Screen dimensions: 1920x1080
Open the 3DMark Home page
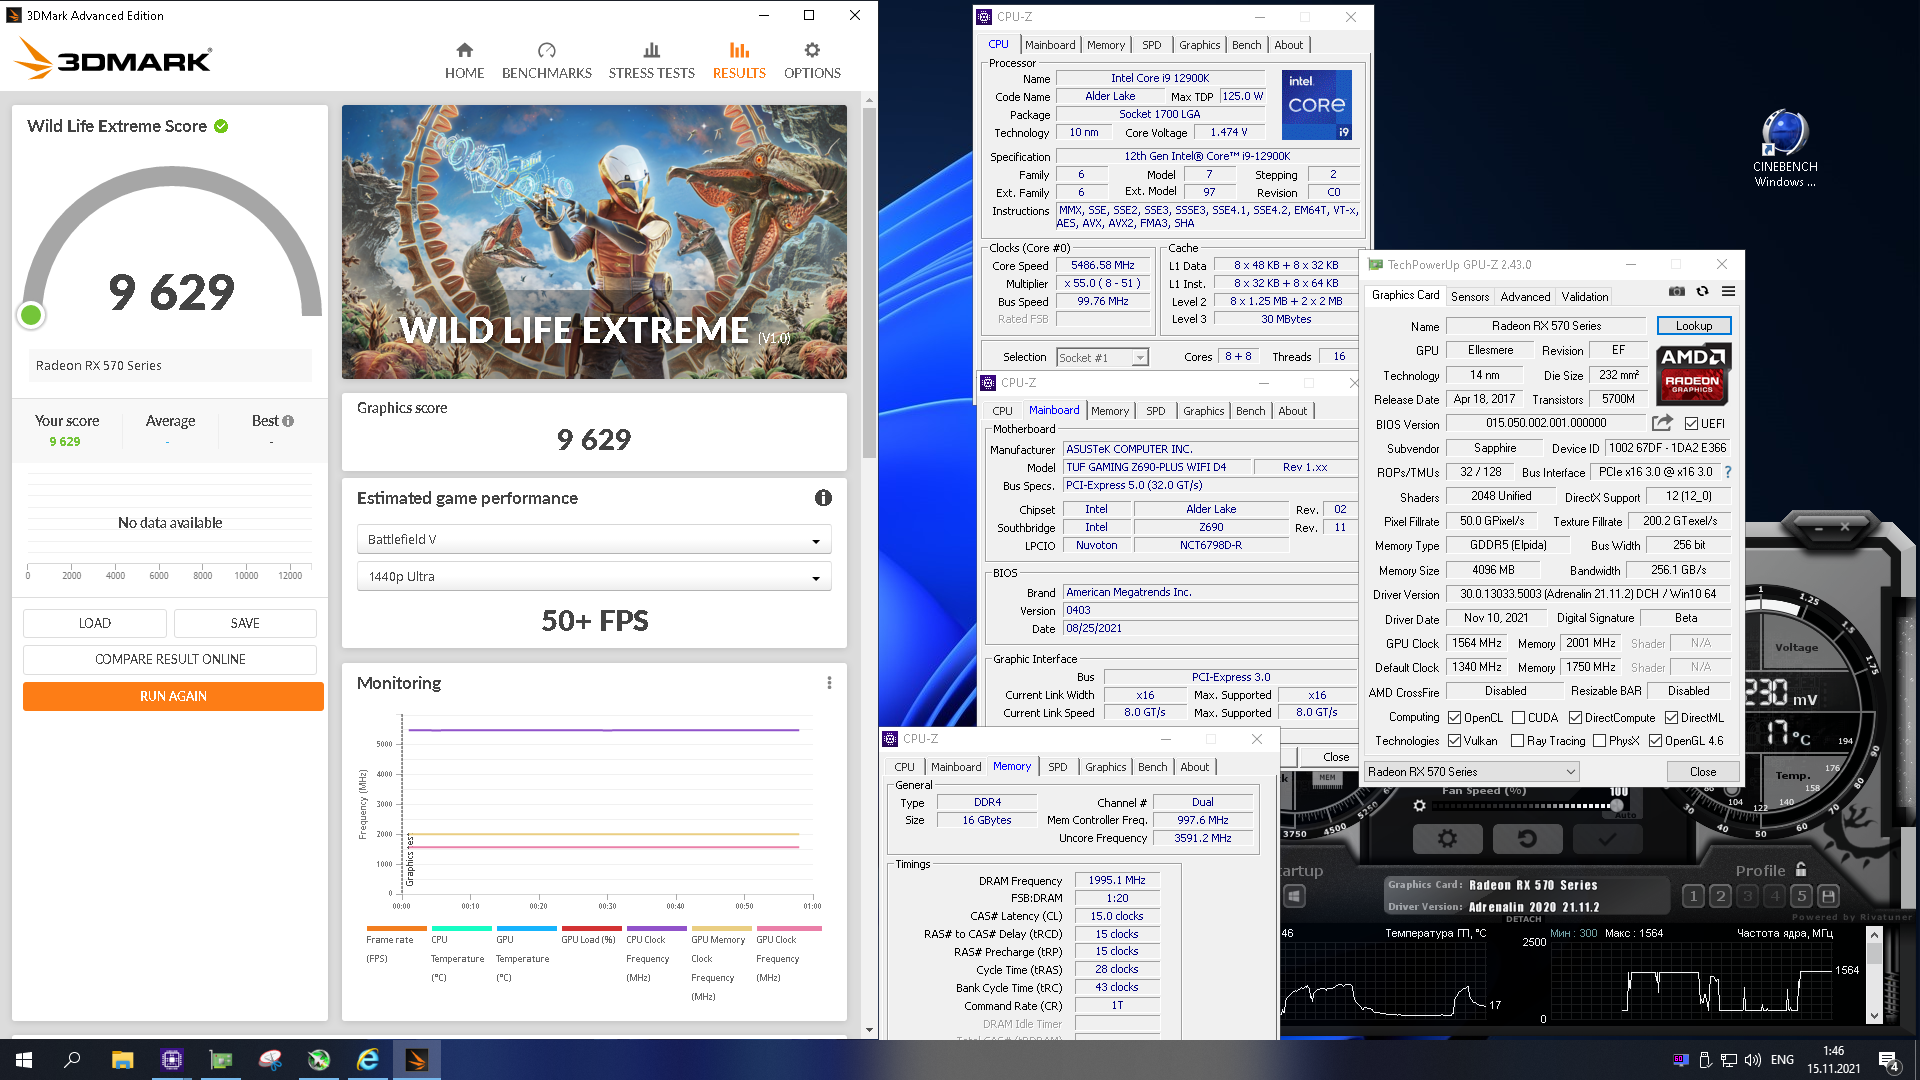[x=464, y=61]
